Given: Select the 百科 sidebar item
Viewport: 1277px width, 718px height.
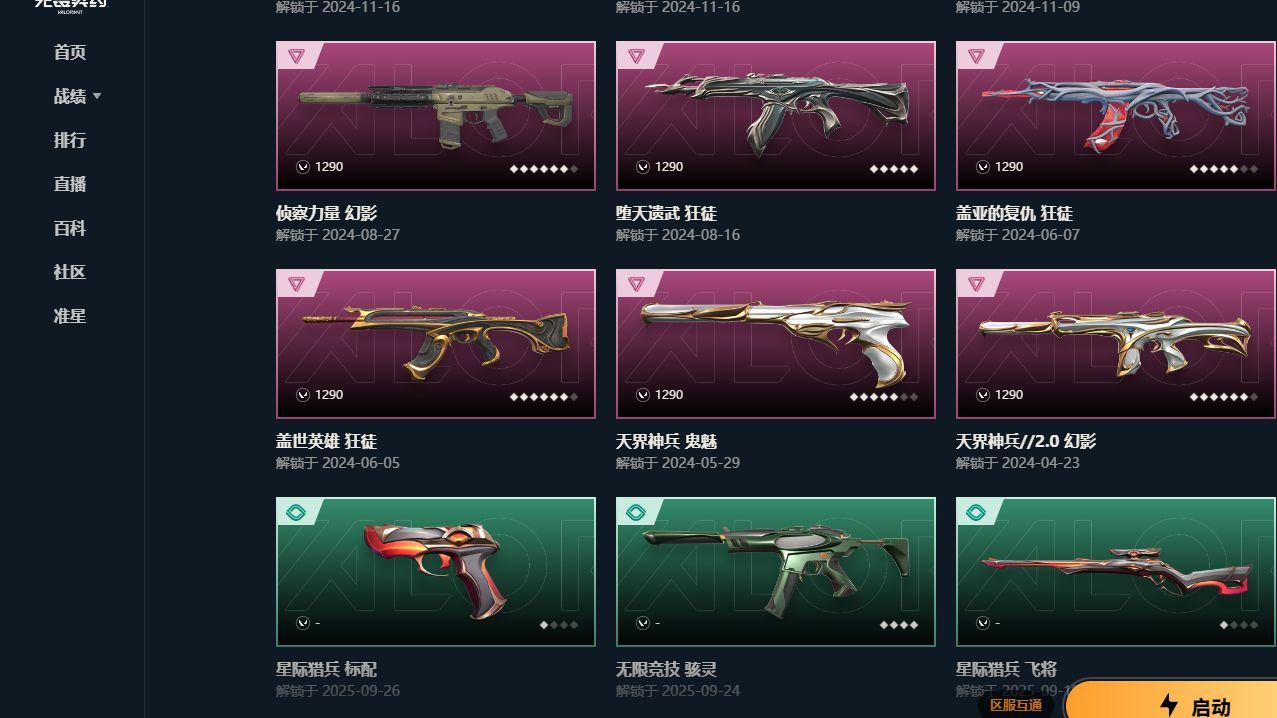Looking at the screenshot, I should [x=70, y=228].
